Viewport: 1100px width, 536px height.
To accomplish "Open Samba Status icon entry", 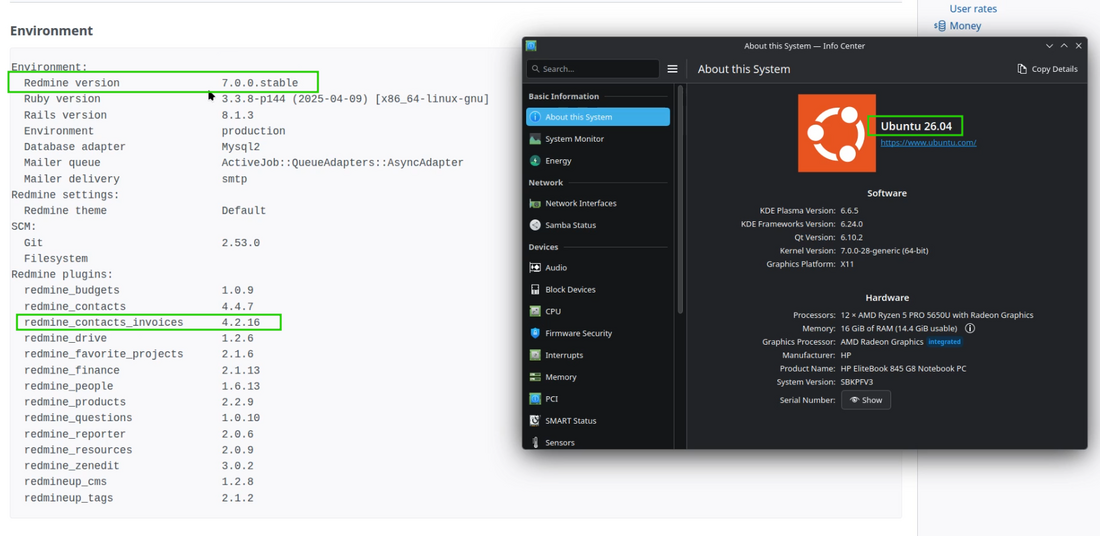I will click(x=535, y=225).
